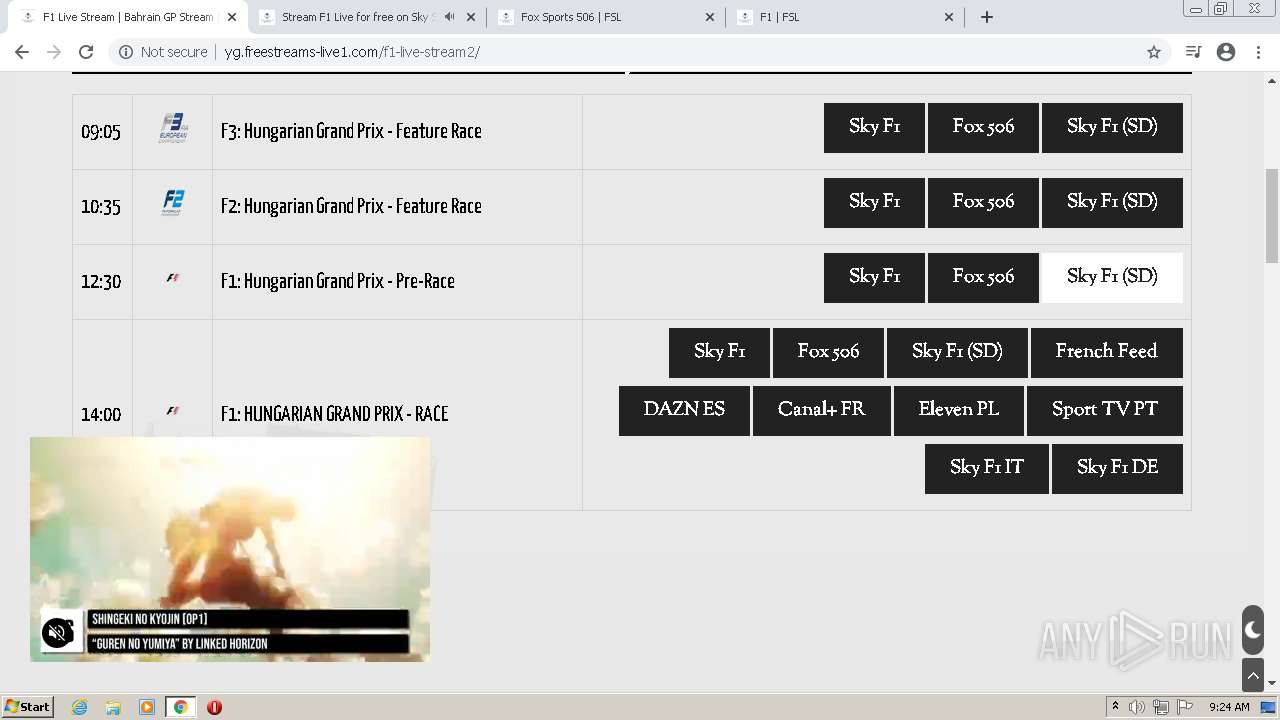
Task: Open the Windows Start menu
Action: (x=28, y=706)
